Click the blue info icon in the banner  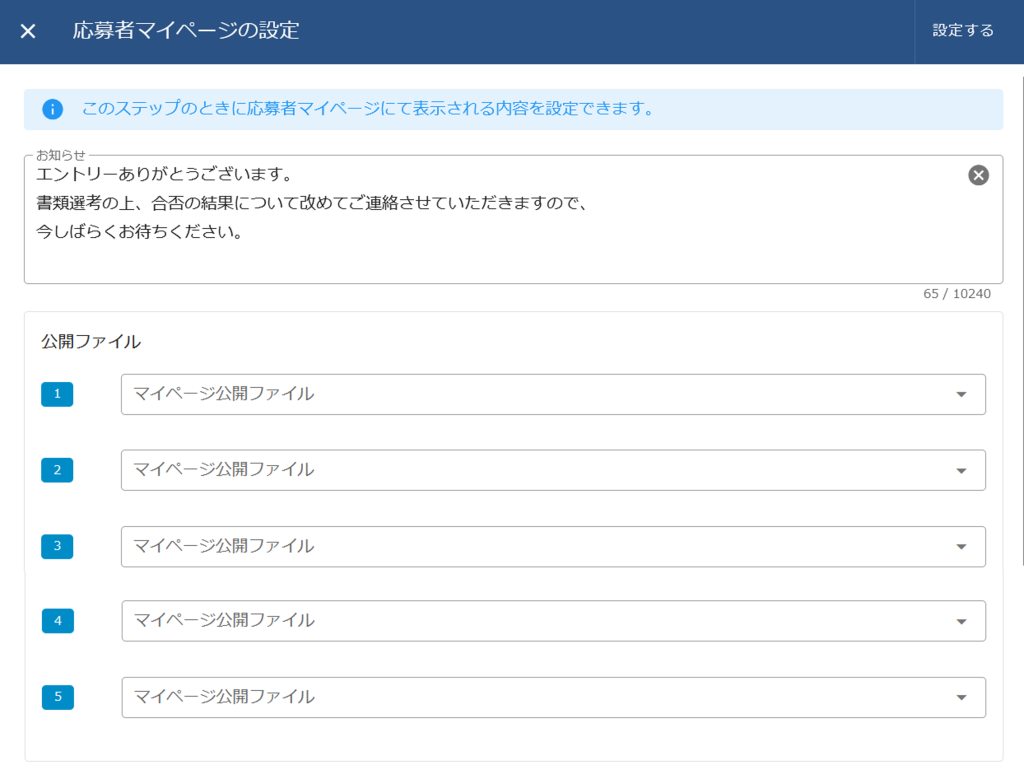coord(53,109)
